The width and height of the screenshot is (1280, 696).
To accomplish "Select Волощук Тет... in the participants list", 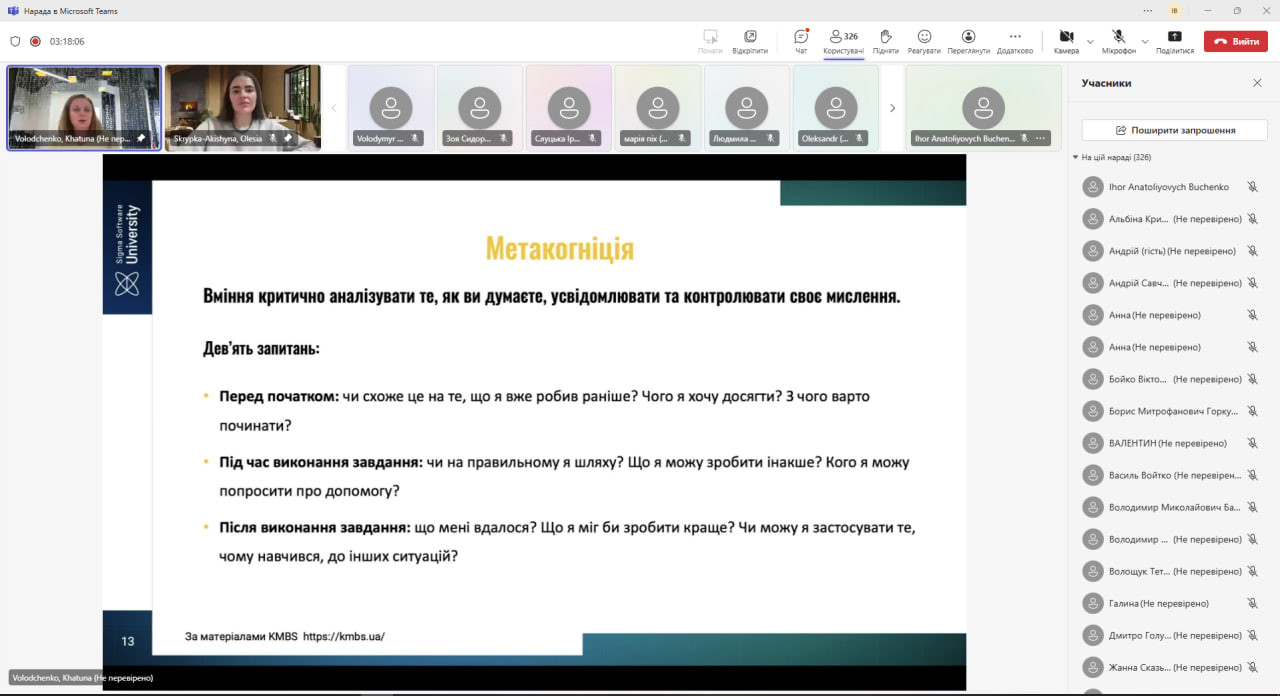I will click(x=1169, y=571).
